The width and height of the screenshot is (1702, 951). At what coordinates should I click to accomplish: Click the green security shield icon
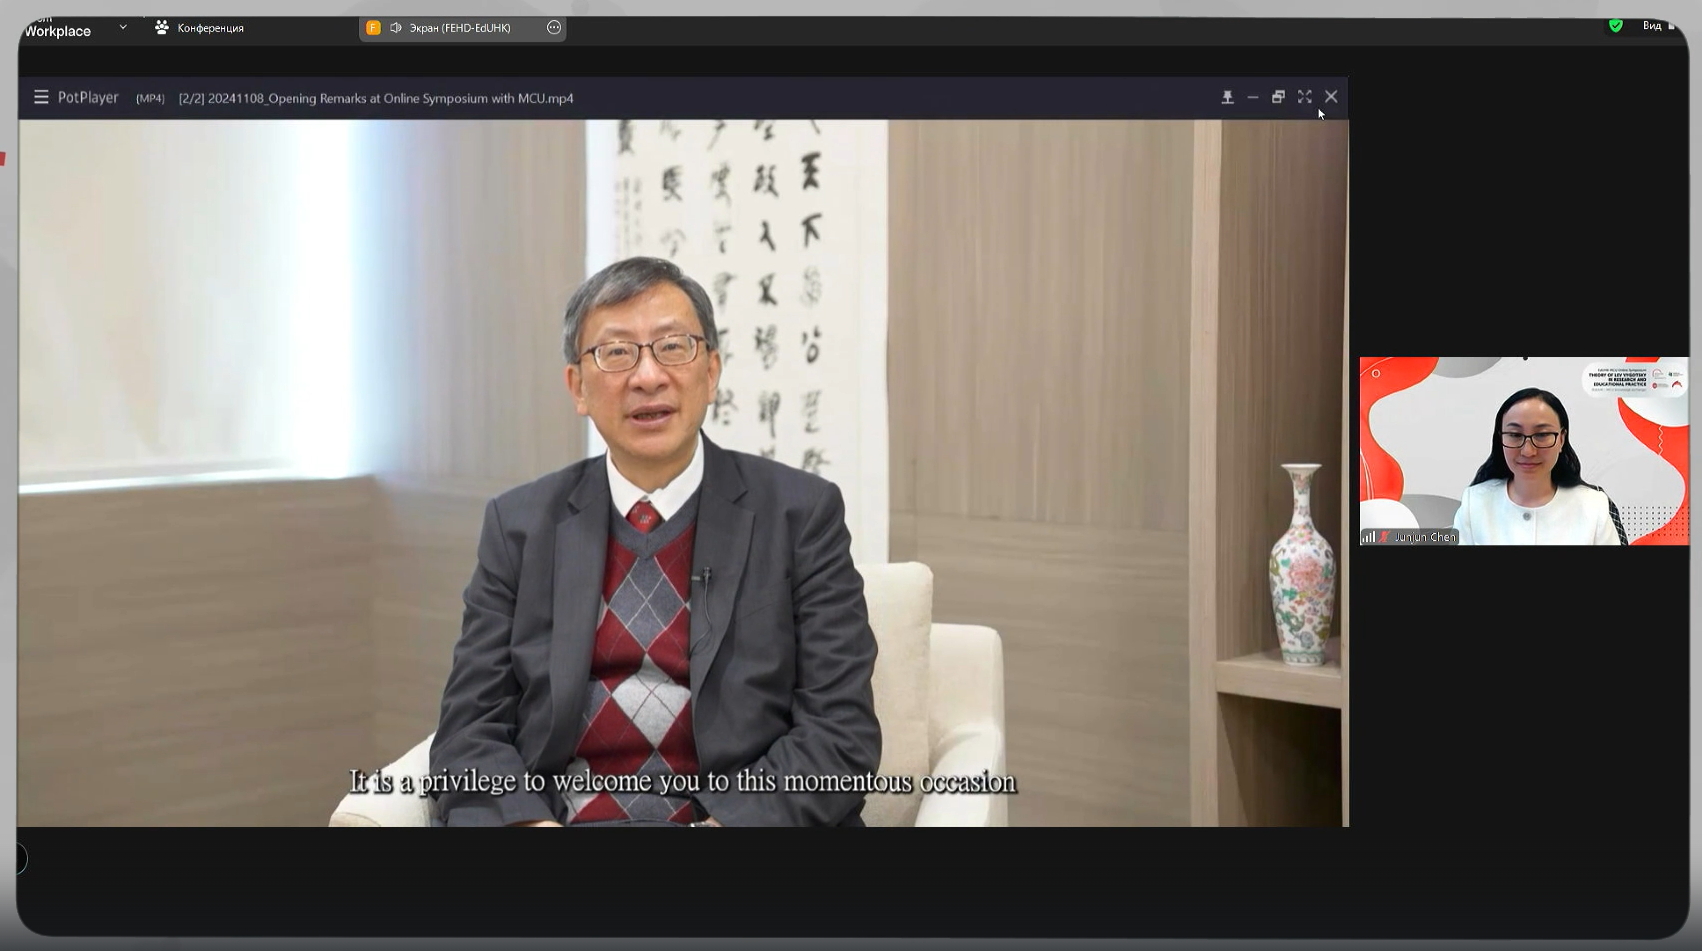click(x=1615, y=26)
